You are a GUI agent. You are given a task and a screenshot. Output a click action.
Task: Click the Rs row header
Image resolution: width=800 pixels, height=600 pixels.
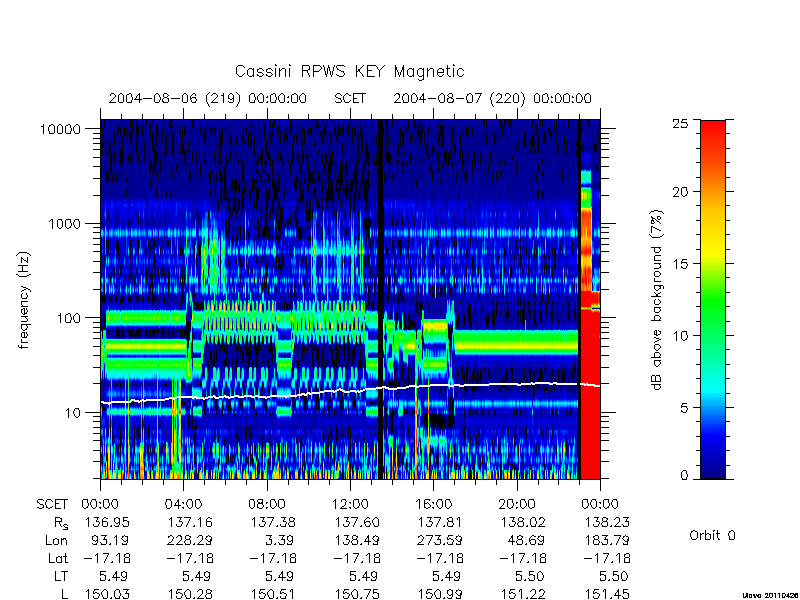[60, 523]
